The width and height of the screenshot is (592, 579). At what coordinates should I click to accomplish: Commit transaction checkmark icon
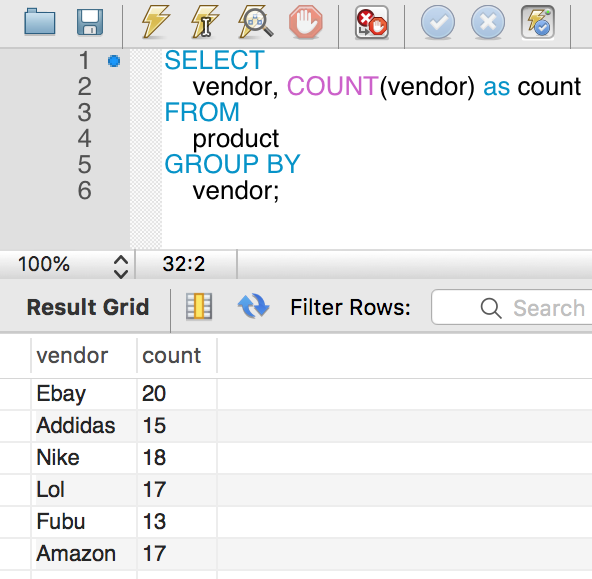tap(438, 22)
